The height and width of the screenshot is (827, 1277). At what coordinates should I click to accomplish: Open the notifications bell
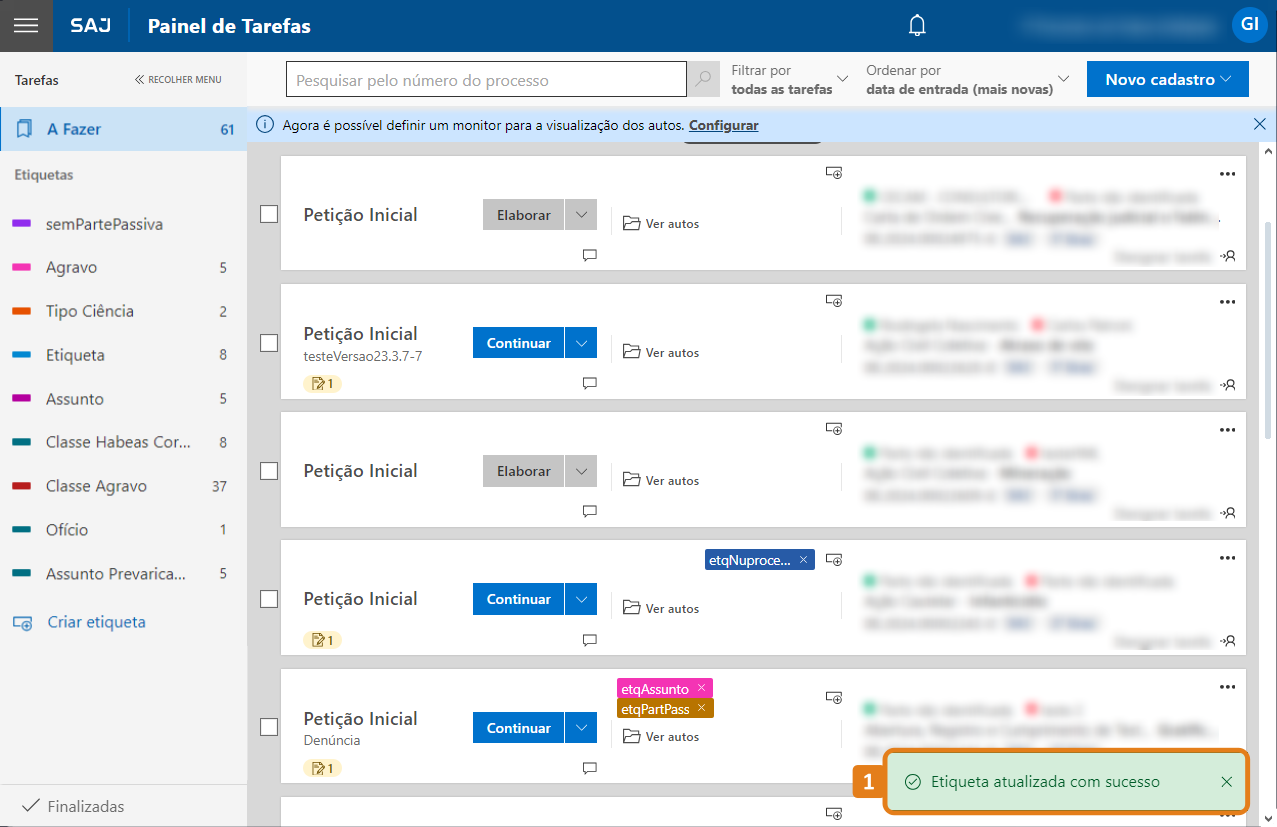[x=917, y=26]
